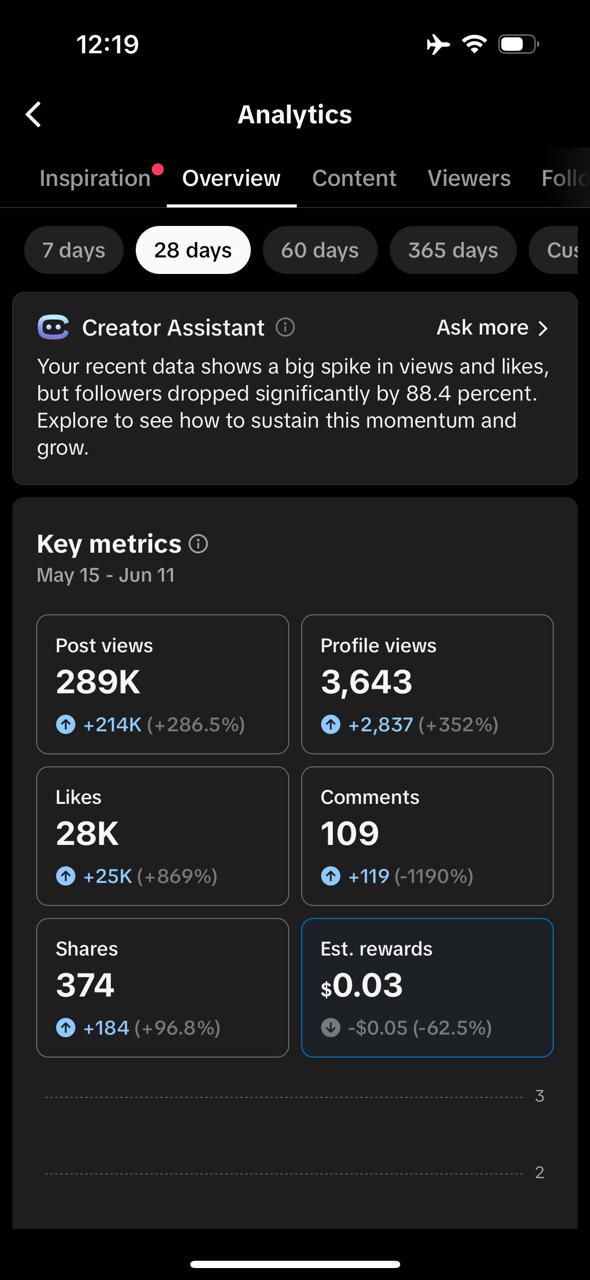The height and width of the screenshot is (1280, 590).
Task: Open Creator Assistant info icon
Action: (x=285, y=327)
